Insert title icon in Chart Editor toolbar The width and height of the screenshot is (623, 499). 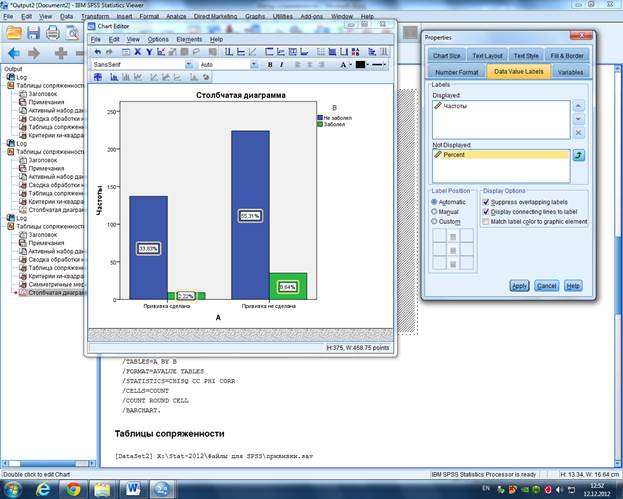[269, 52]
